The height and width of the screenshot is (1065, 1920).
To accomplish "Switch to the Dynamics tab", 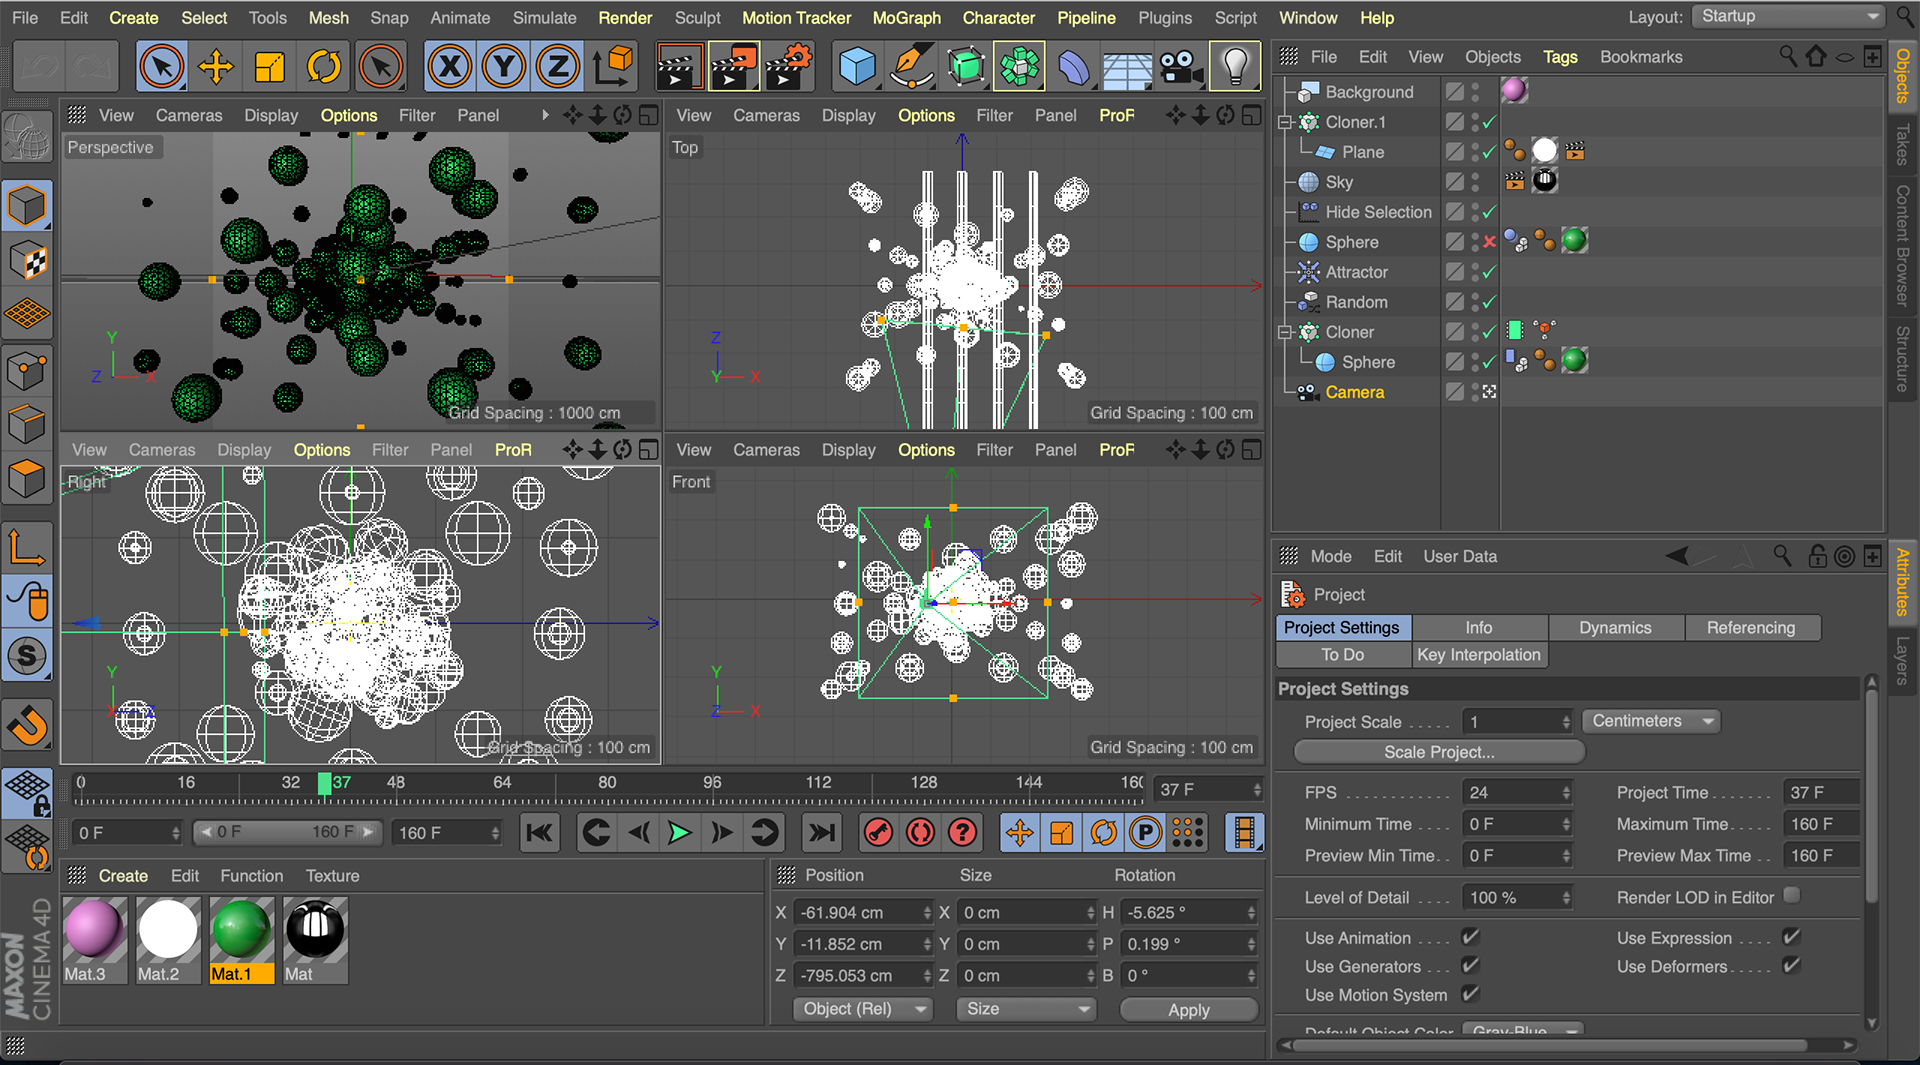I will (1614, 627).
